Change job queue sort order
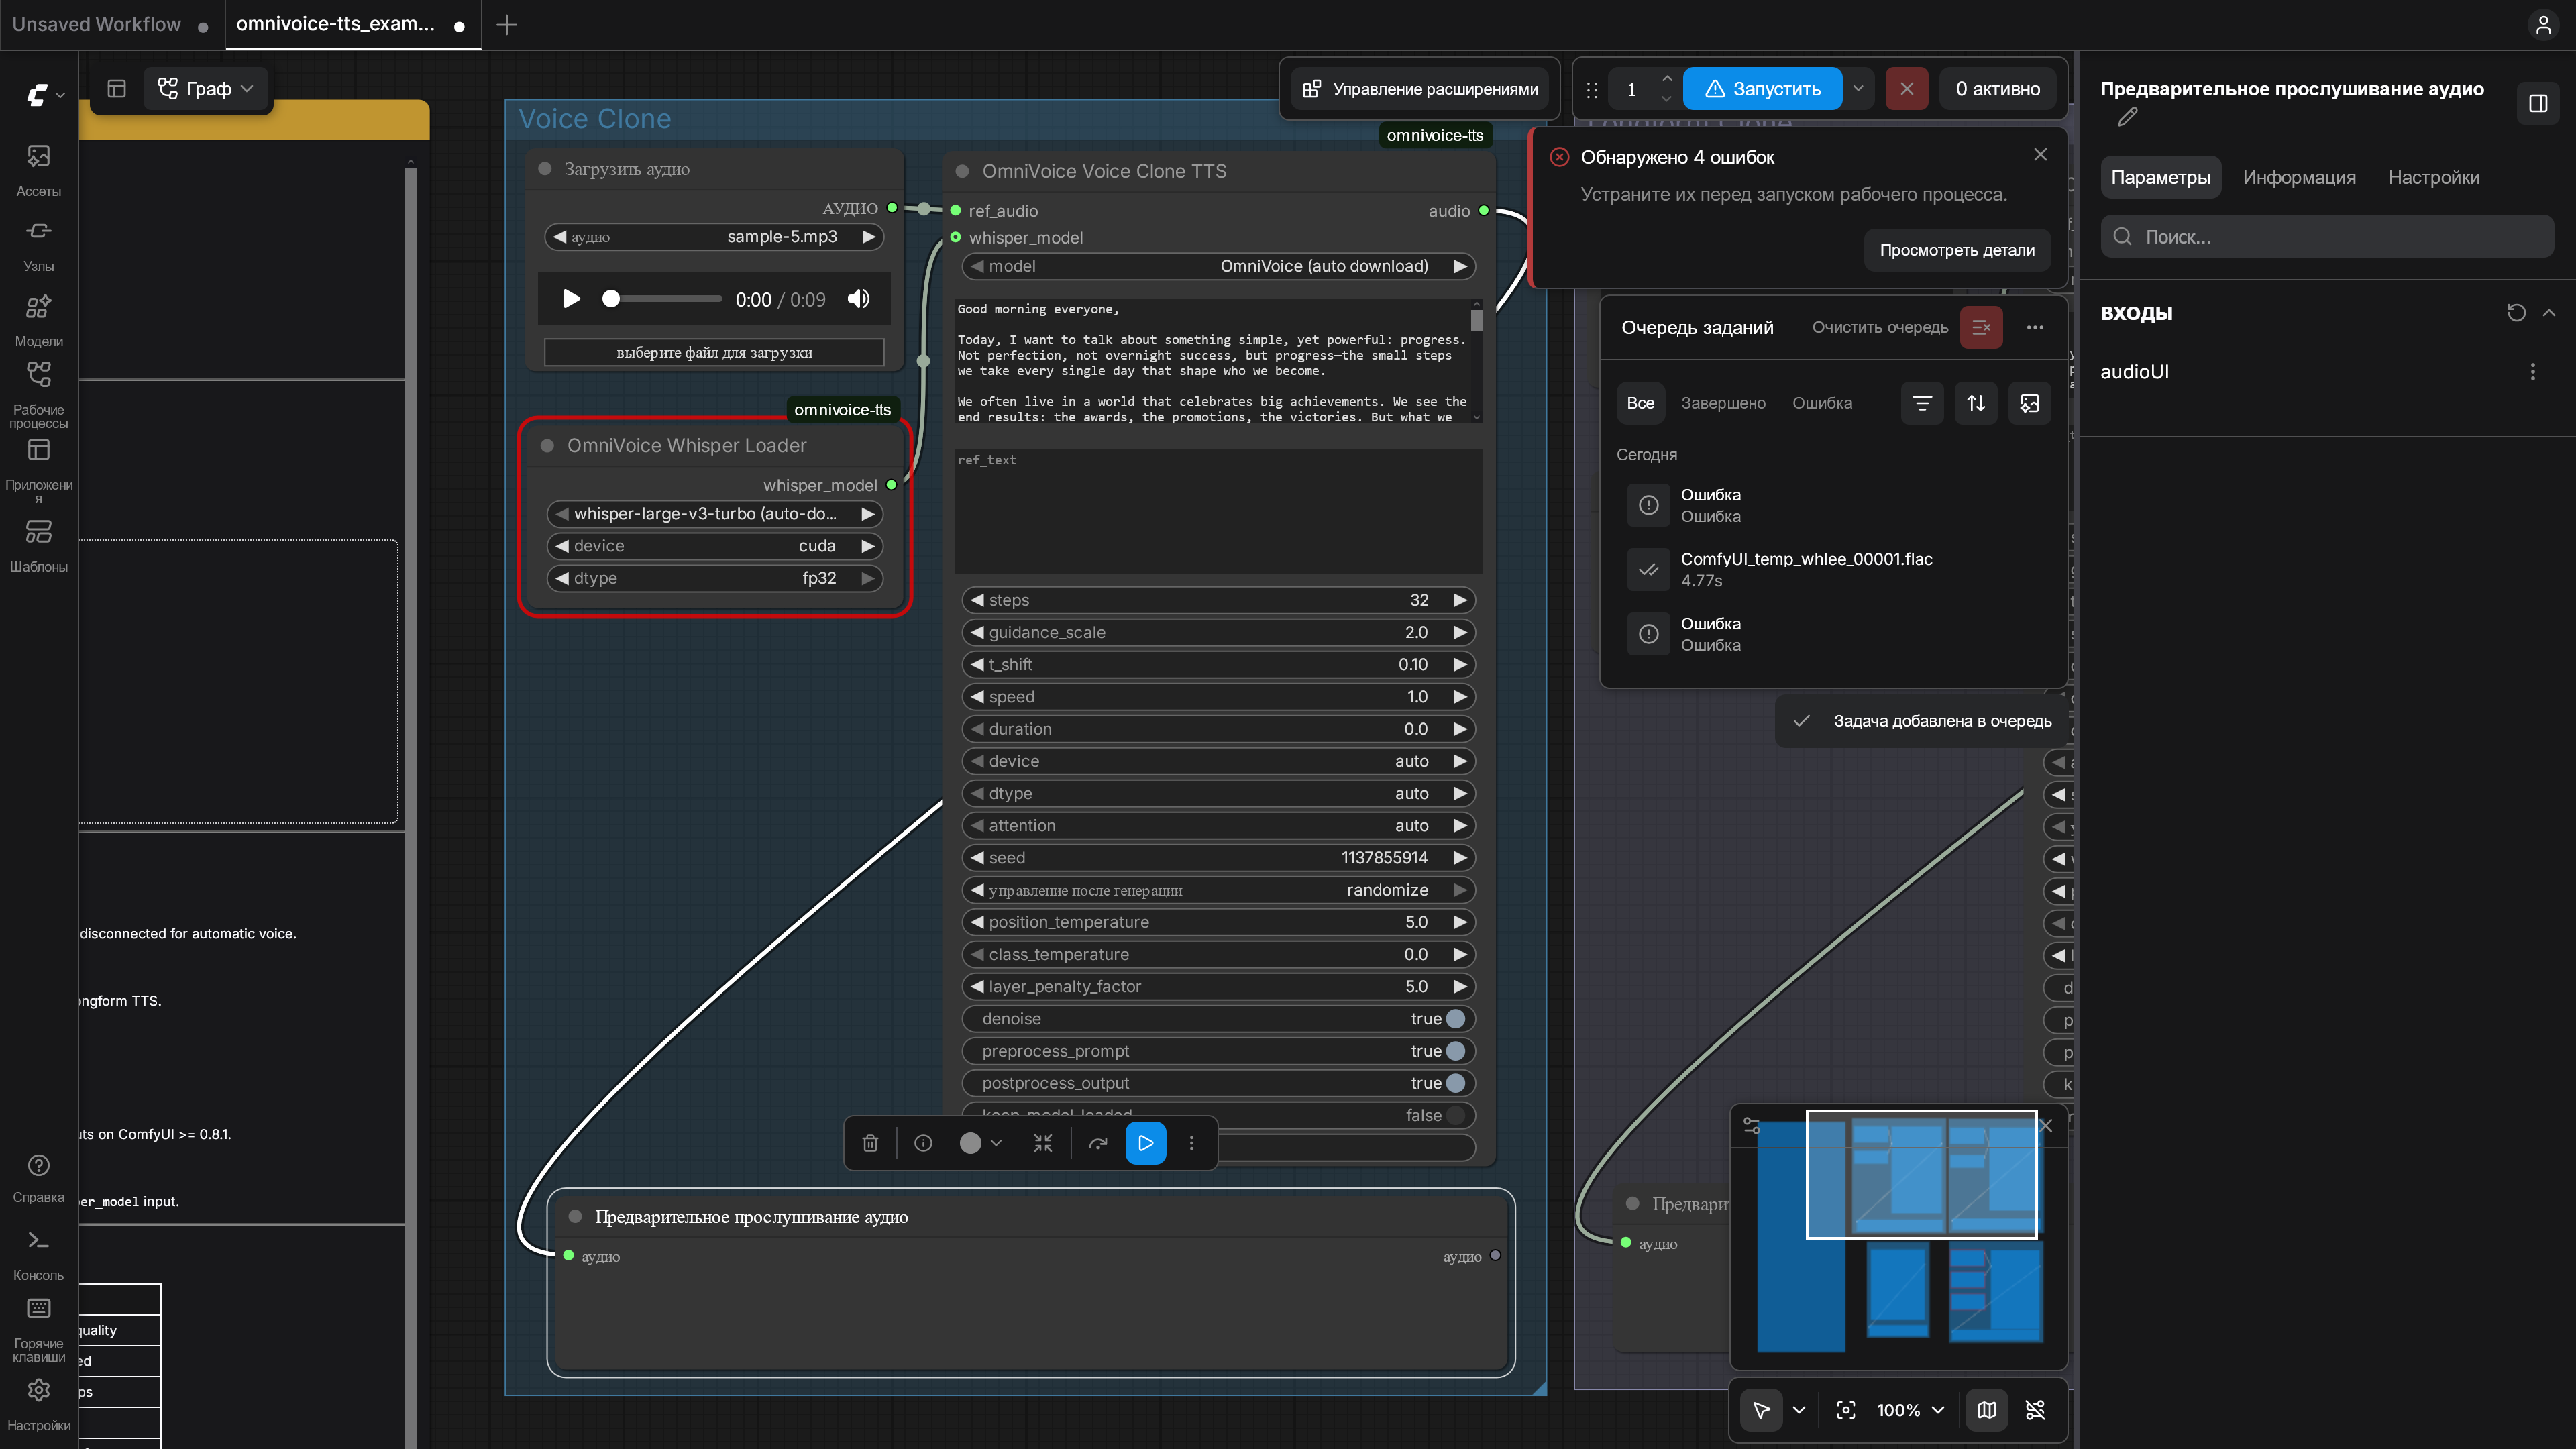The height and width of the screenshot is (1449, 2576). point(1976,403)
